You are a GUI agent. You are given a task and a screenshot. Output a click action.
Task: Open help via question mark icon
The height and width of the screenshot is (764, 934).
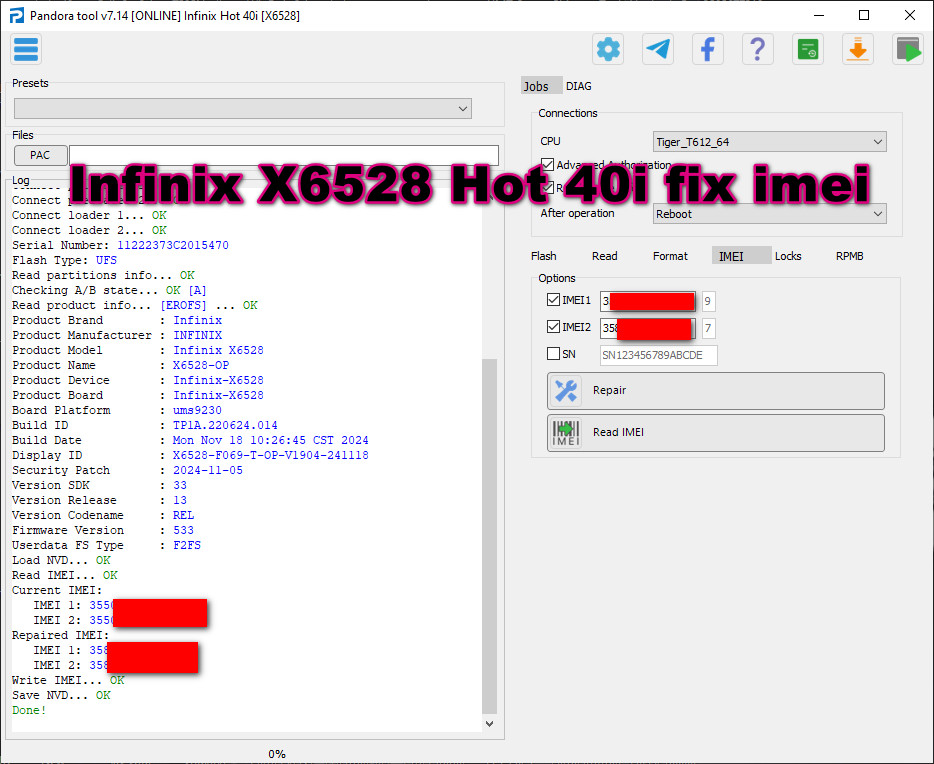coord(758,49)
